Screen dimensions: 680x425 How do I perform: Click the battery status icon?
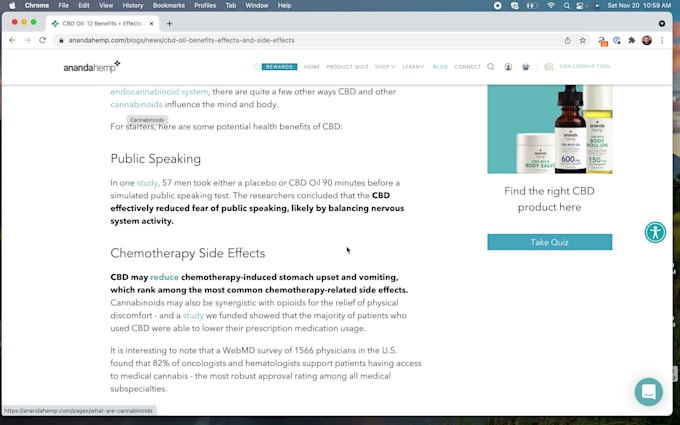click(532, 6)
